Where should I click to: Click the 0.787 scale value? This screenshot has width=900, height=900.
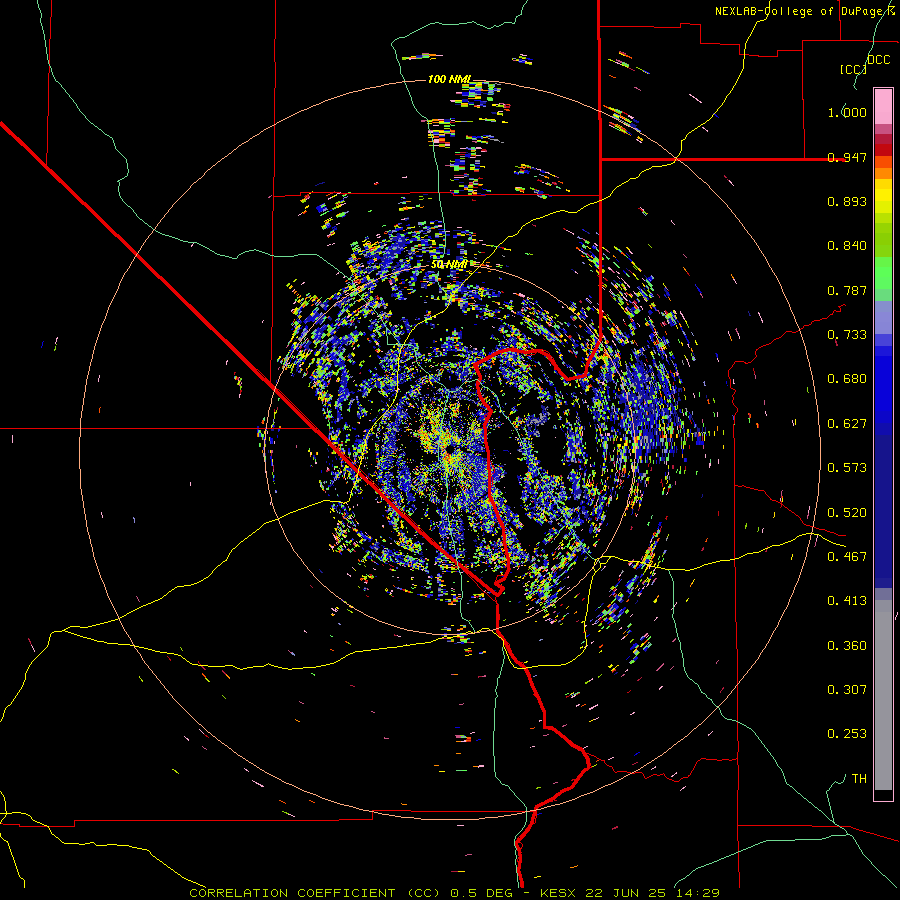coord(847,290)
